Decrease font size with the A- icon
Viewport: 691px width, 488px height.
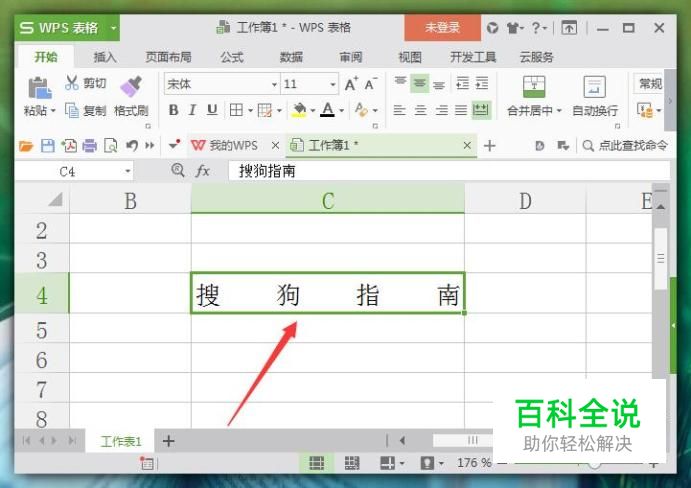[x=370, y=84]
